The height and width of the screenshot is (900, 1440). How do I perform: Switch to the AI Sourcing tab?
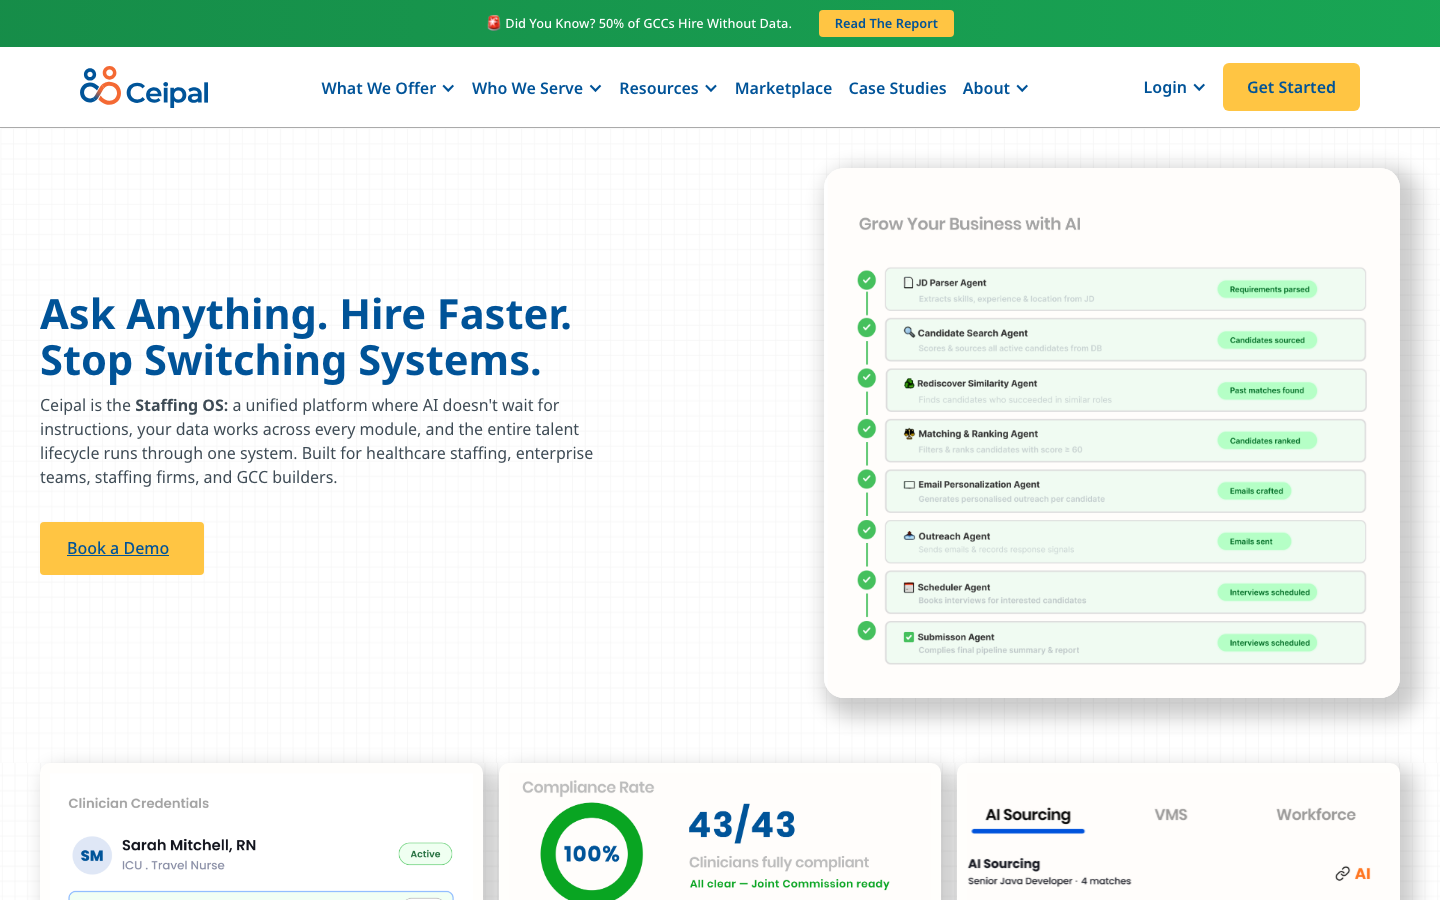(1028, 815)
